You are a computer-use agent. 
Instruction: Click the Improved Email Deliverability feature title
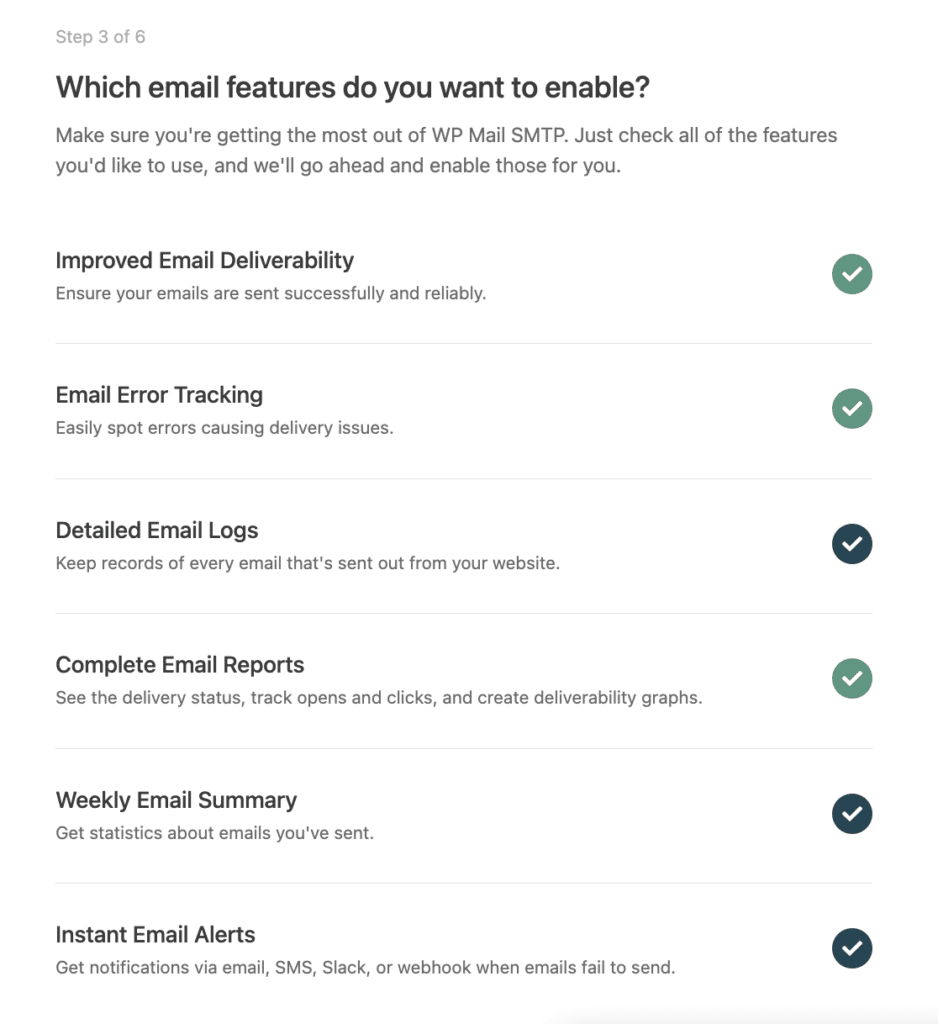[x=204, y=260]
